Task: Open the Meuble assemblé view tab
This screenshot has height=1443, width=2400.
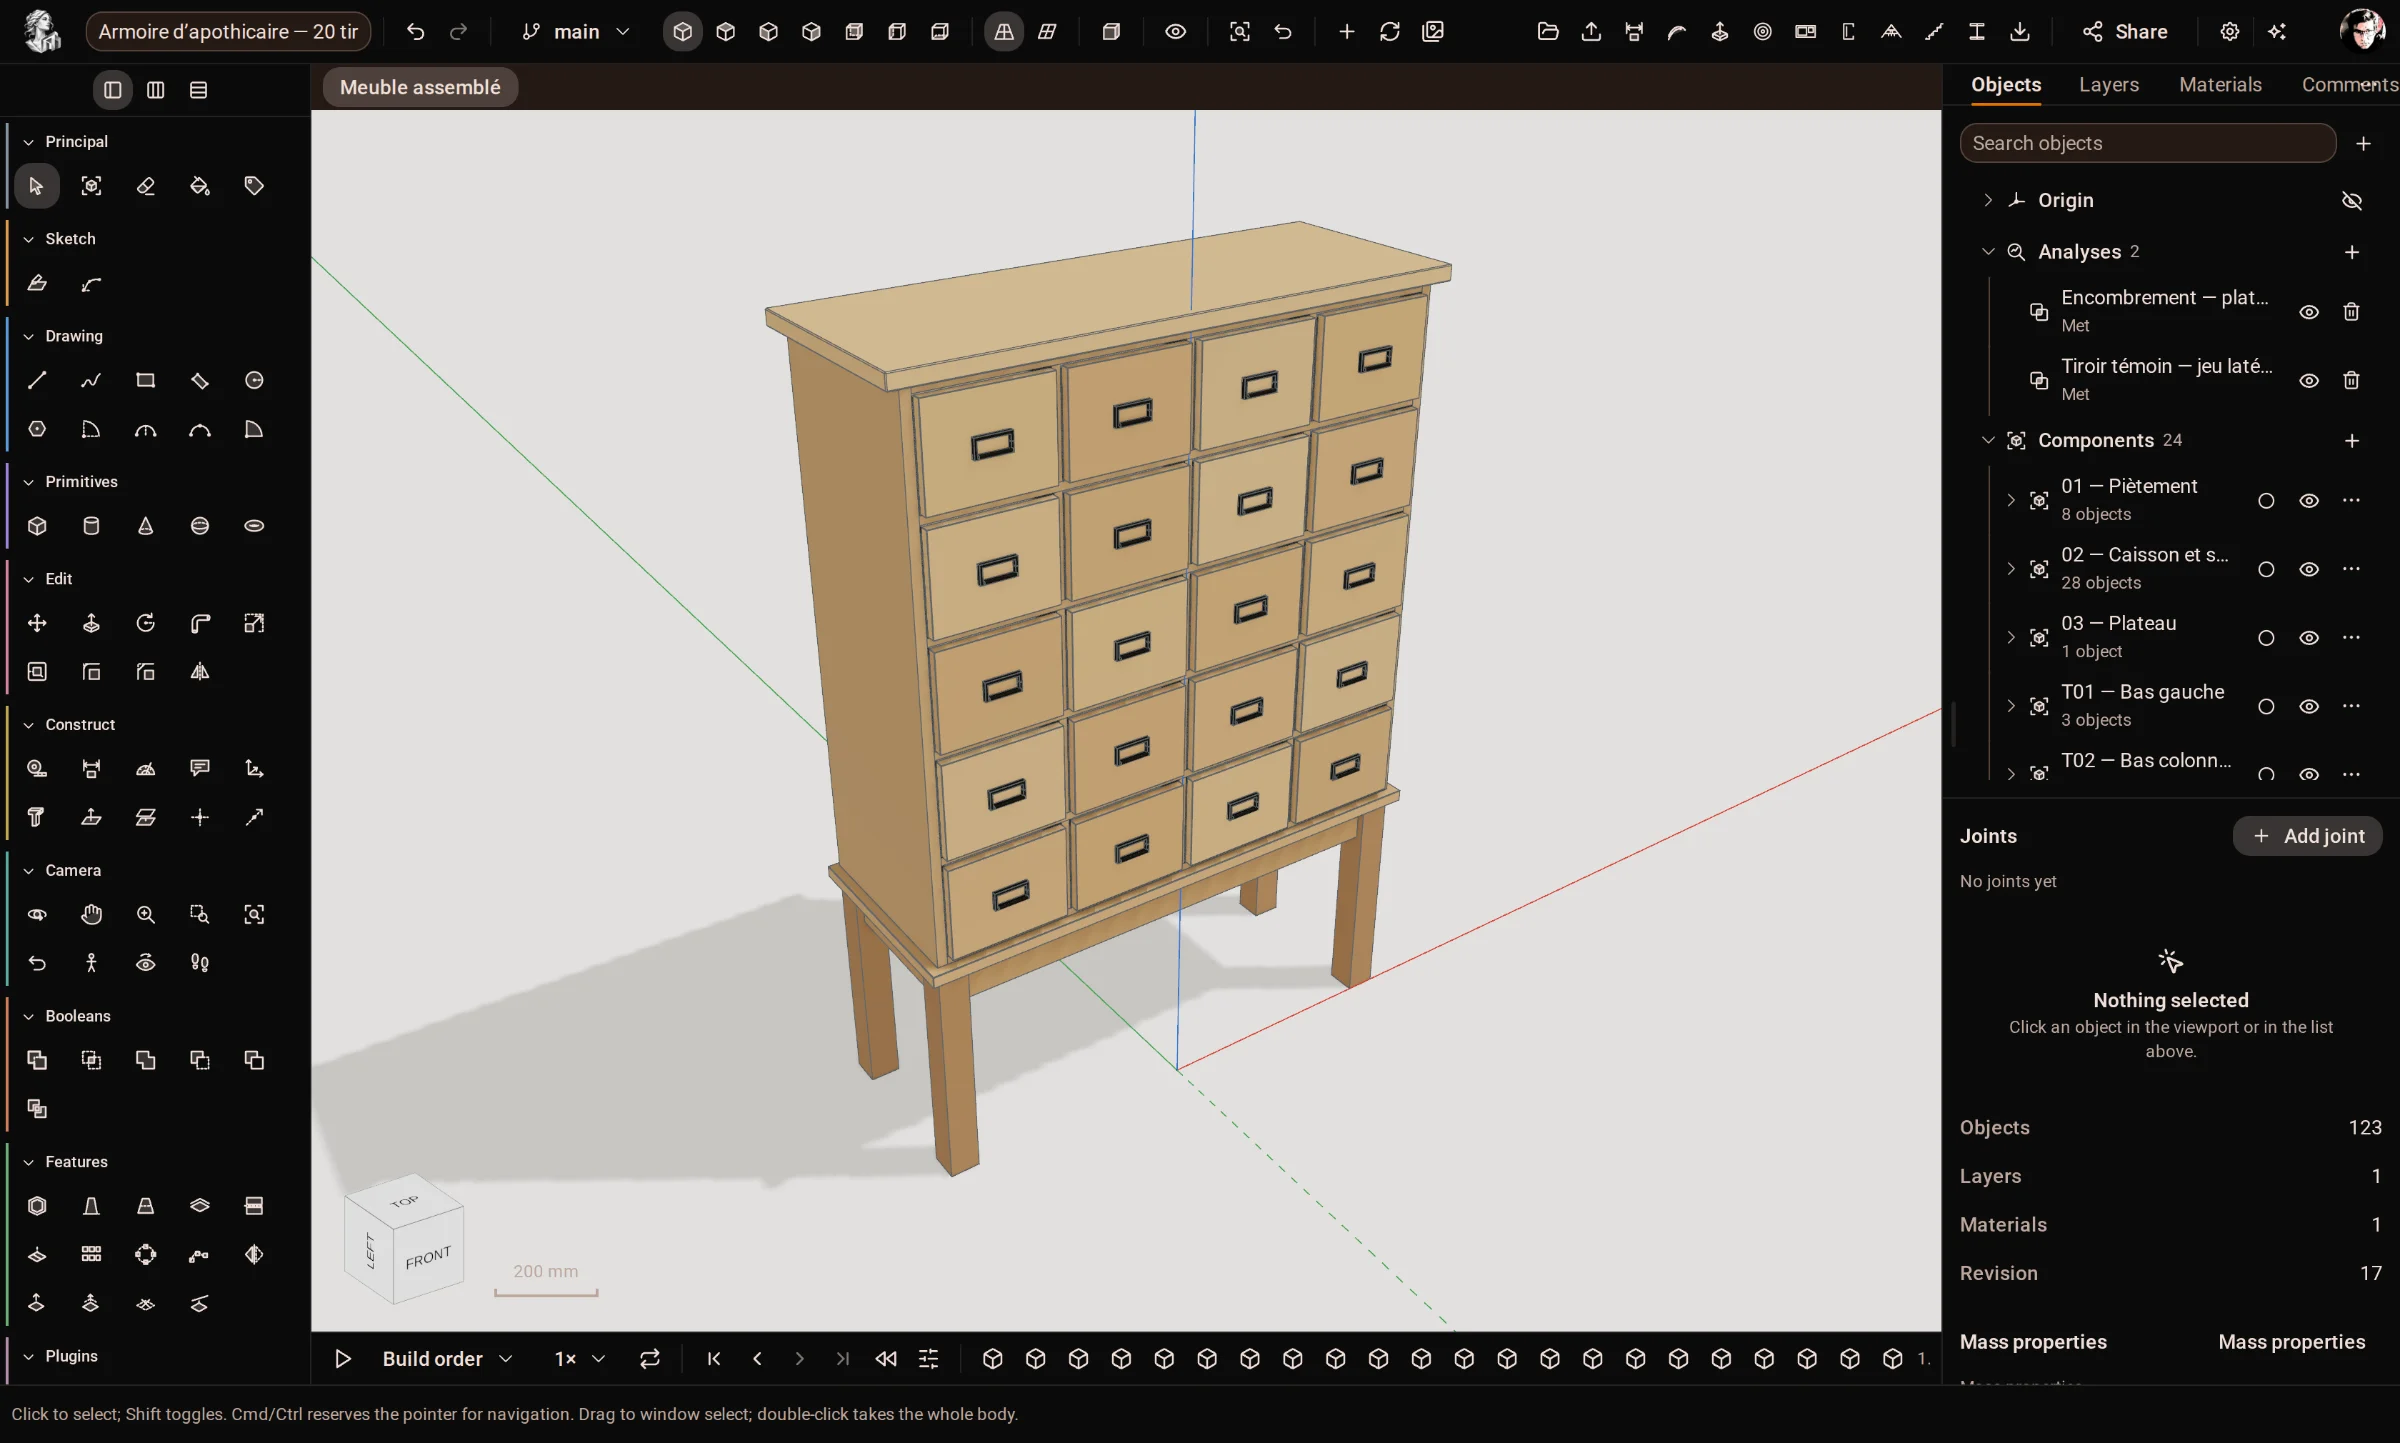Action: tap(420, 87)
